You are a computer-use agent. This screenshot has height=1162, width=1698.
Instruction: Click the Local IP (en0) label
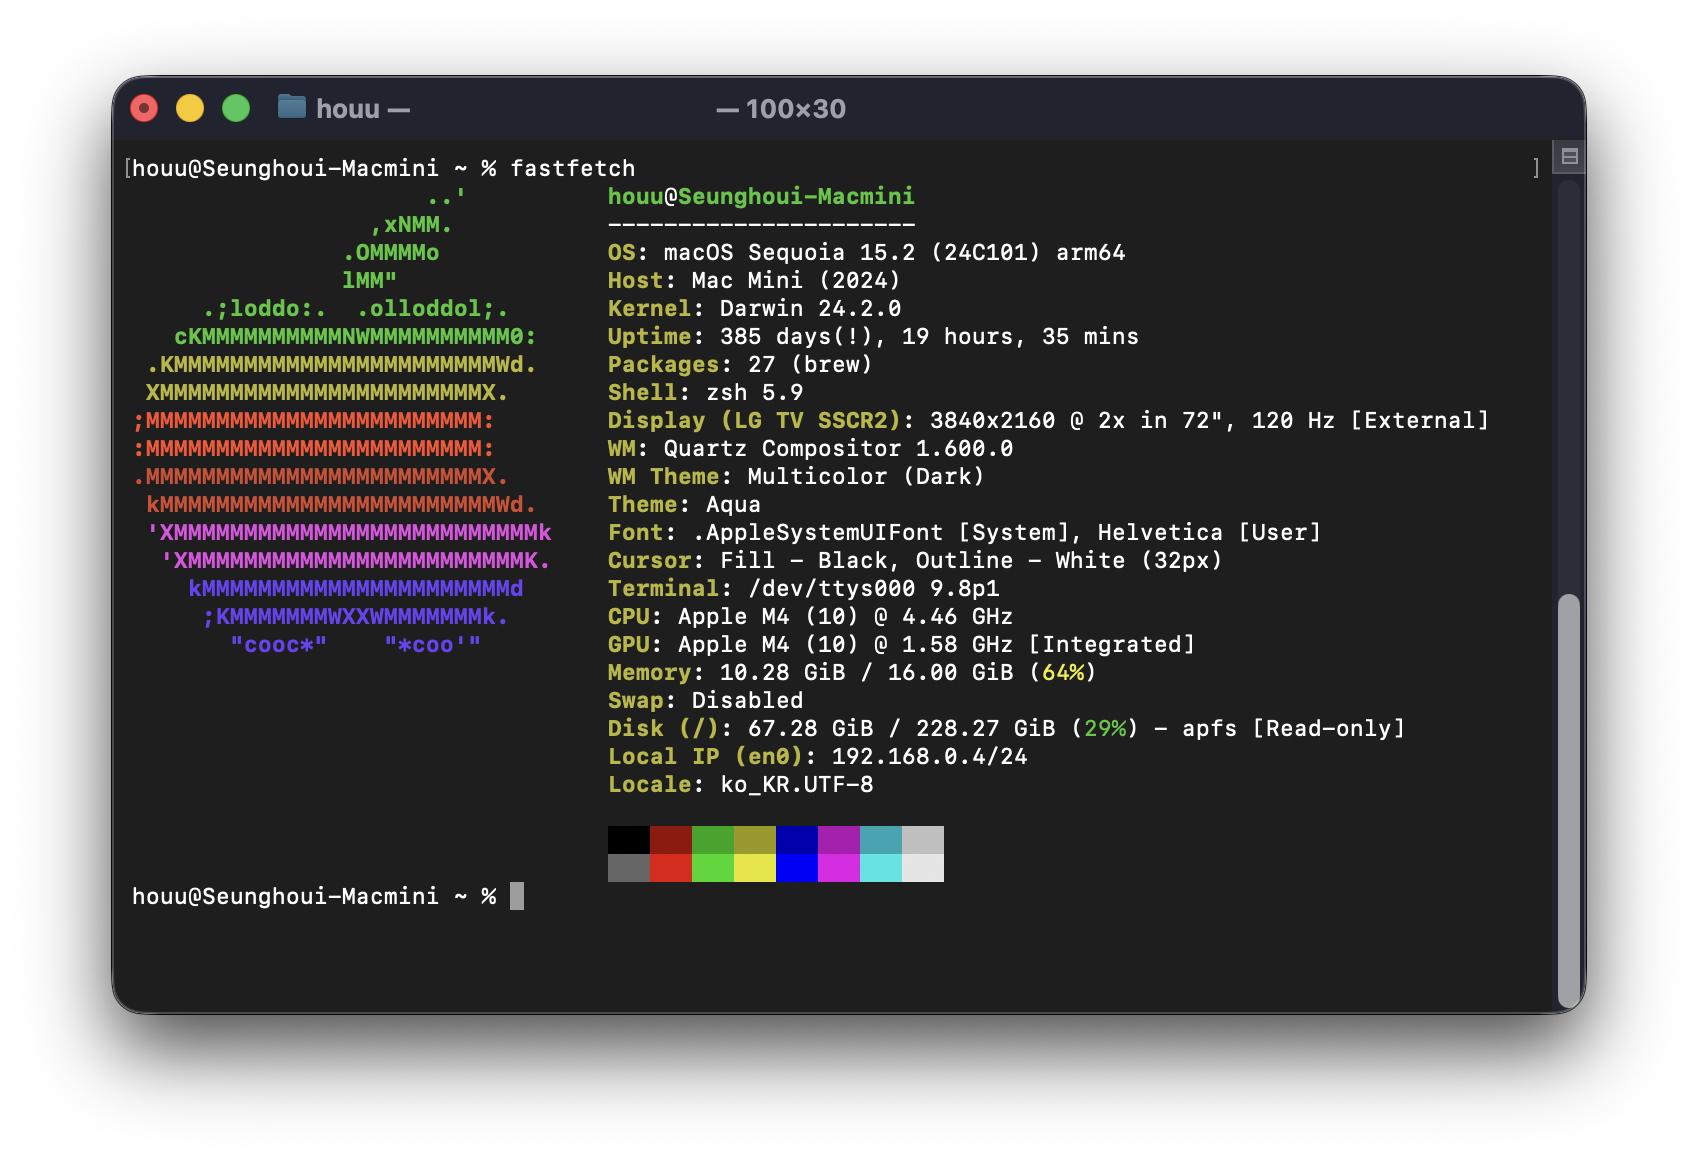706,757
